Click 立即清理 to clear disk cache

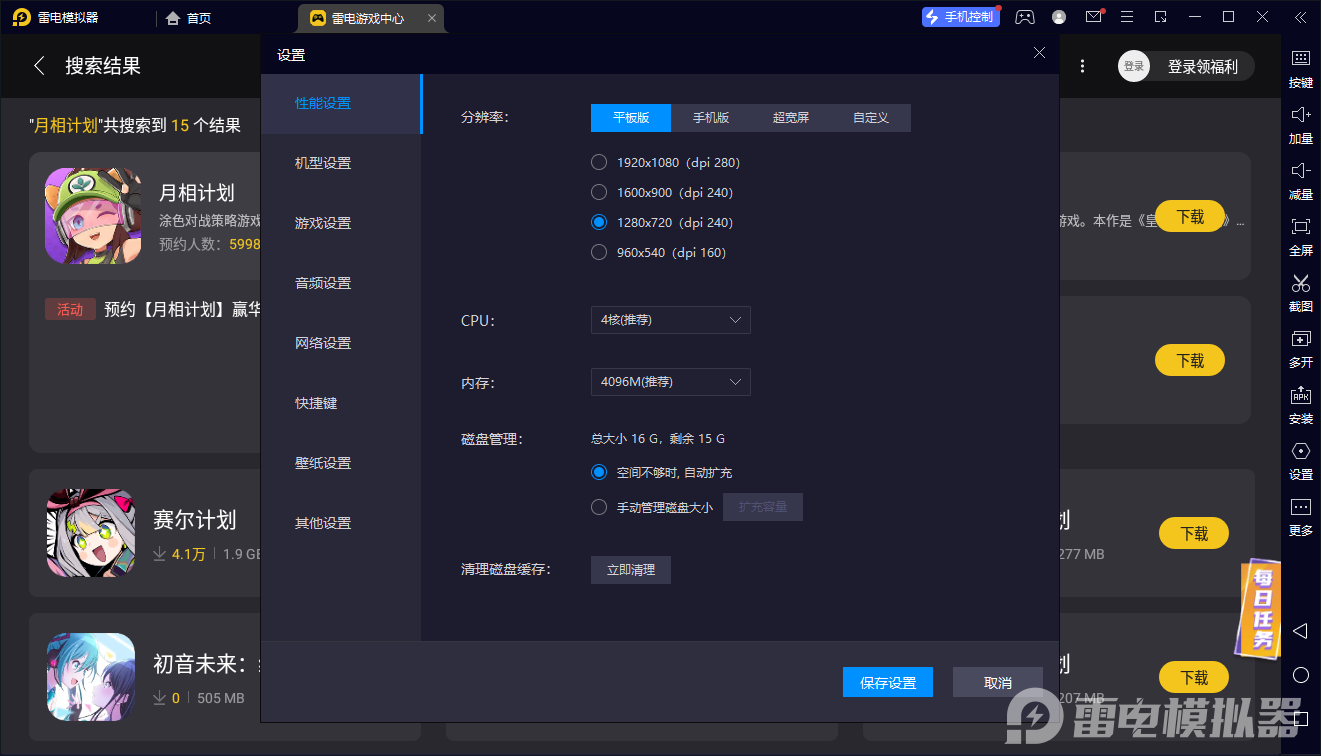click(630, 569)
